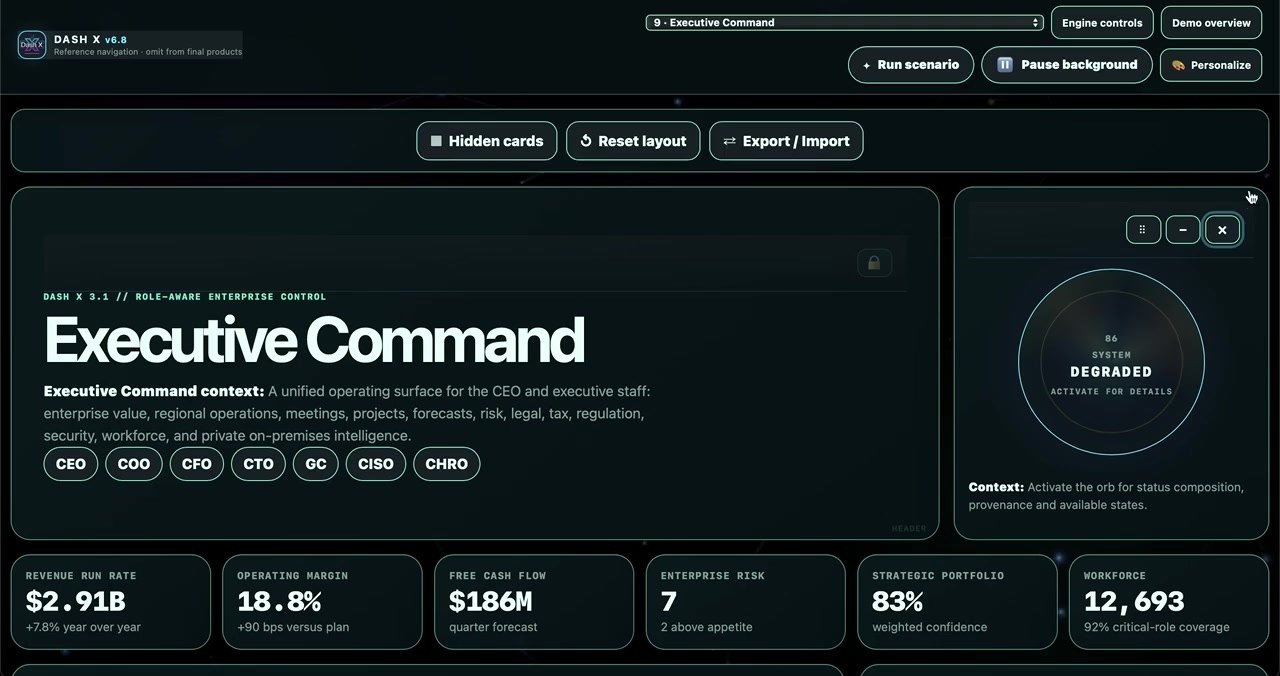Select the COO role chip
Image resolution: width=1280 pixels, height=676 pixels.
[x=134, y=464]
